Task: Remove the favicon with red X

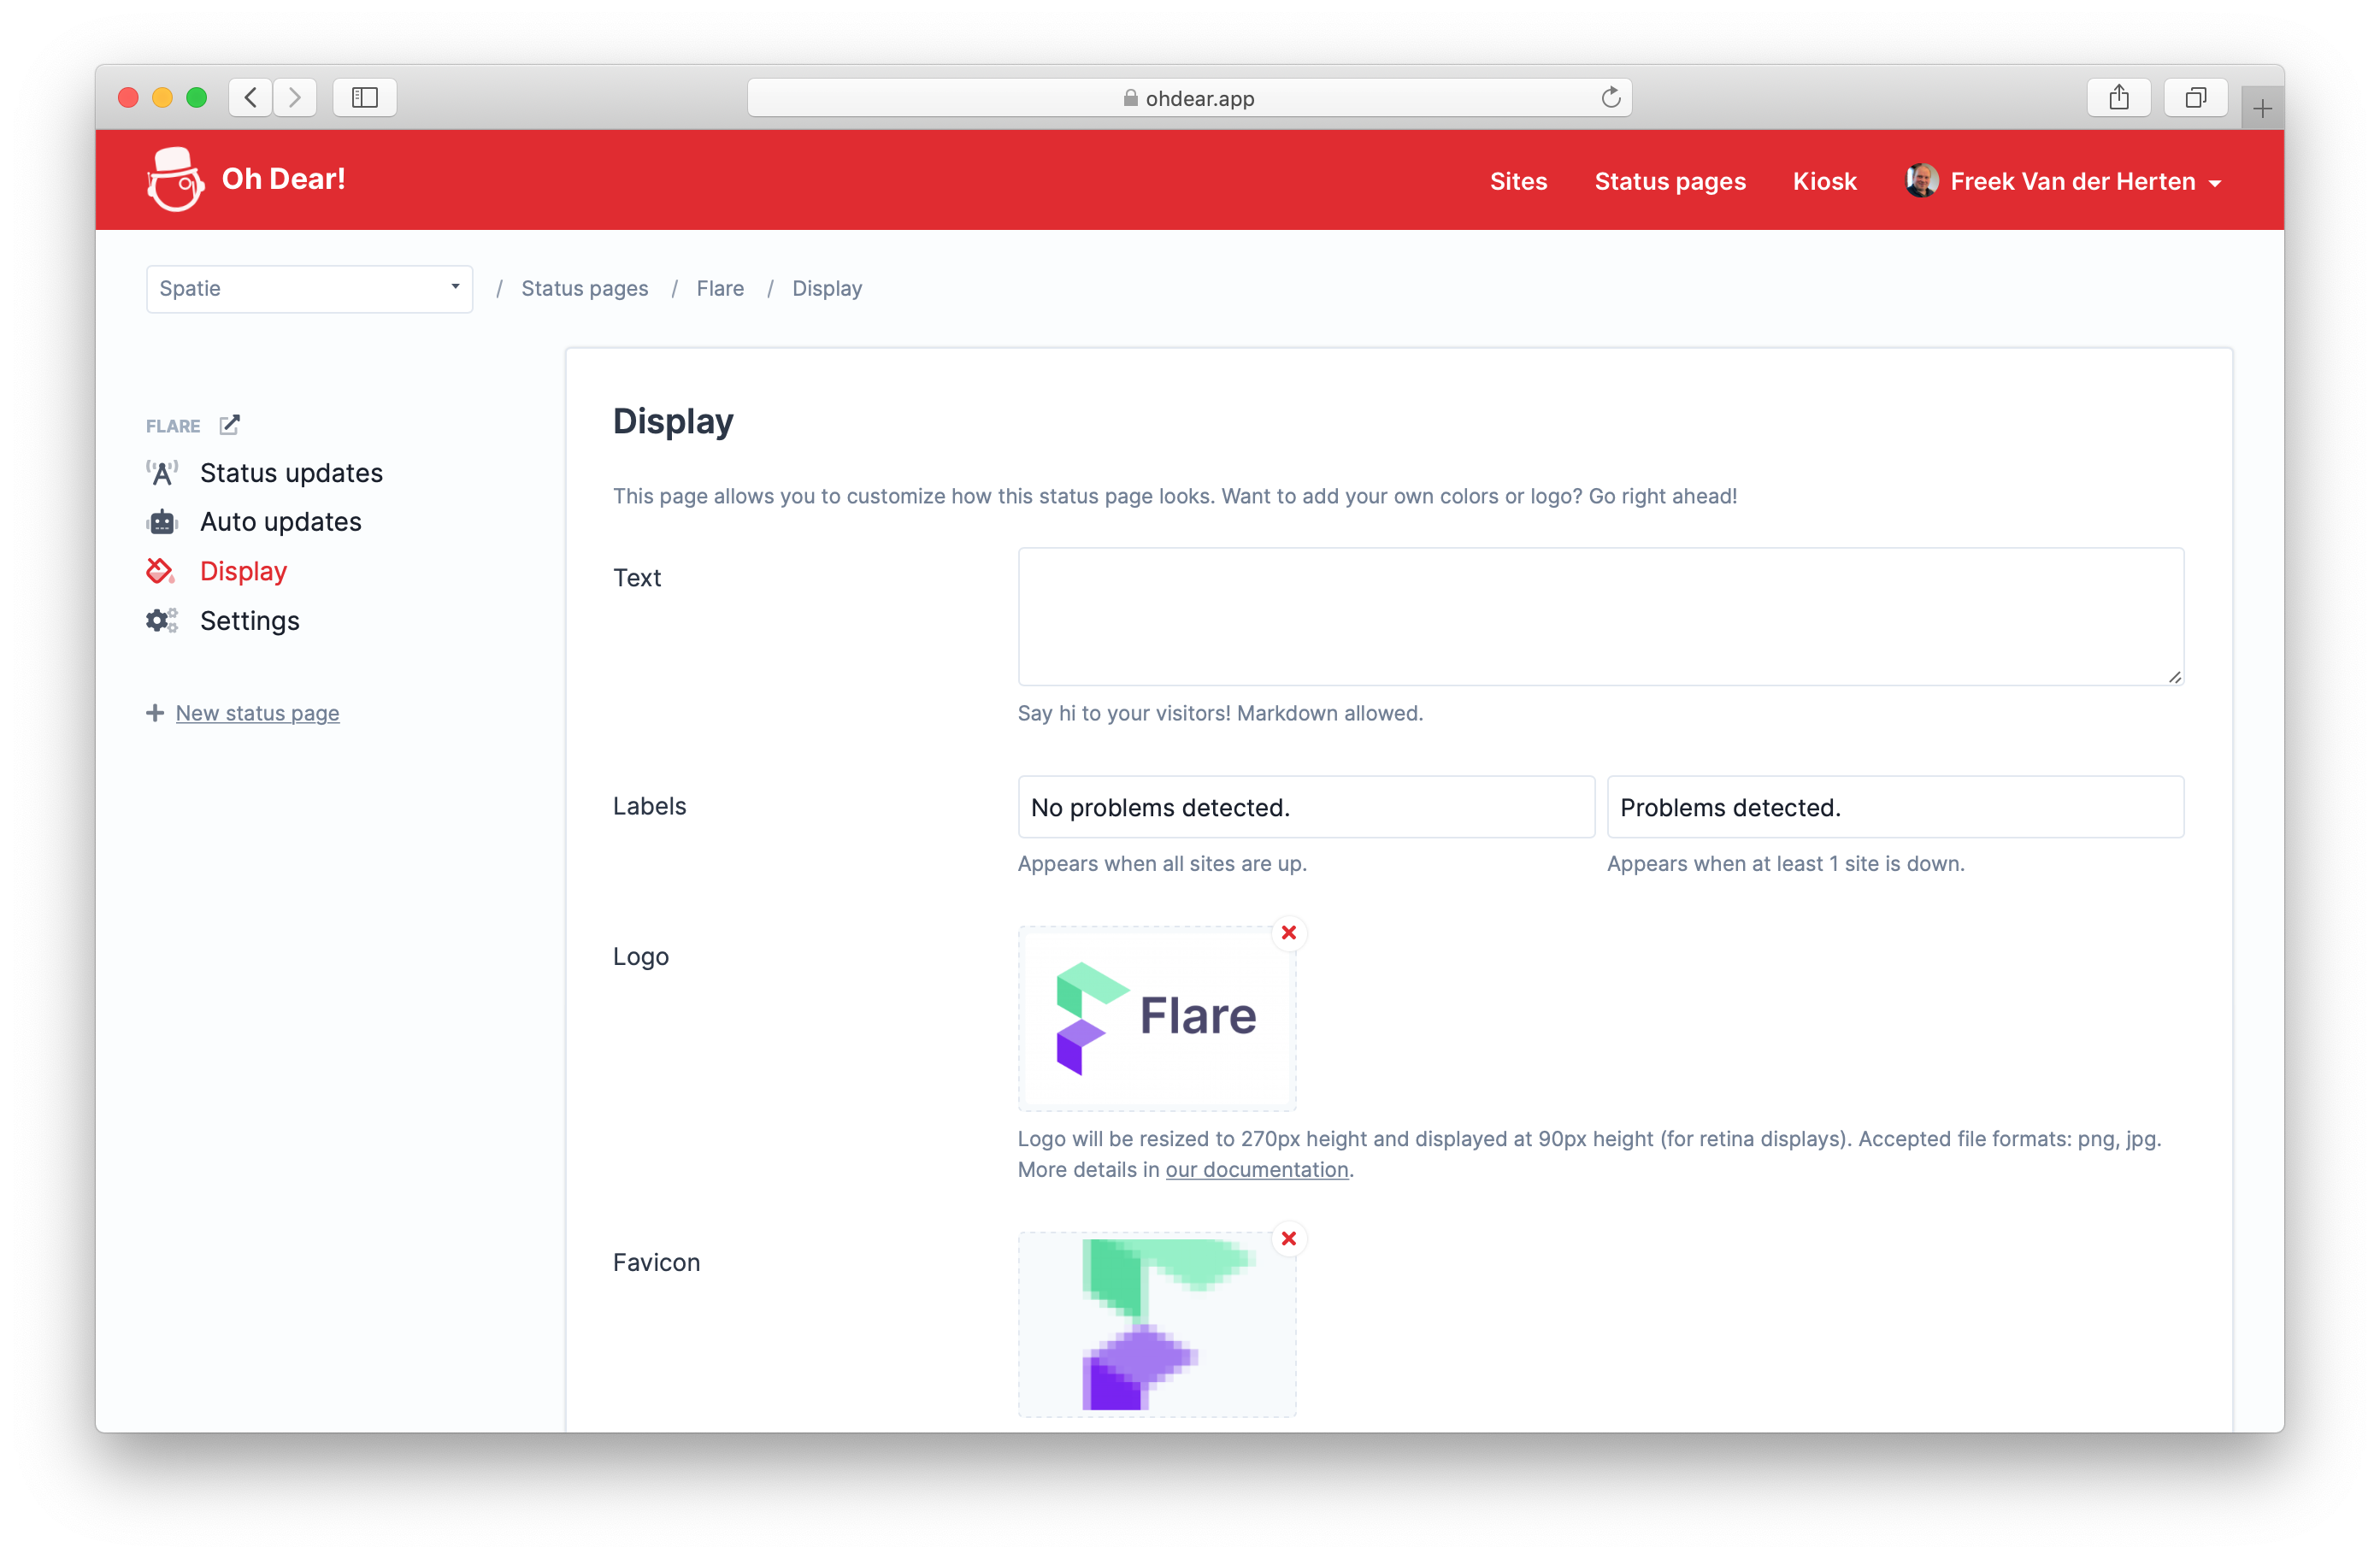Action: [1289, 1239]
